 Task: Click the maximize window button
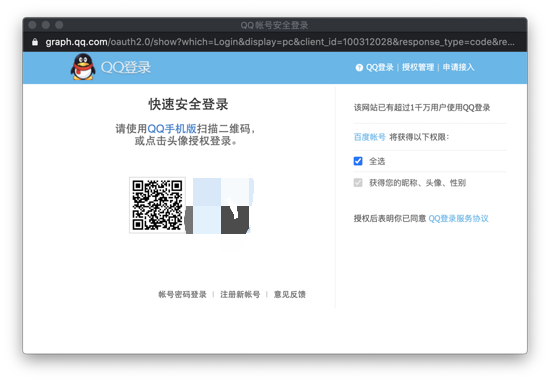59,25
